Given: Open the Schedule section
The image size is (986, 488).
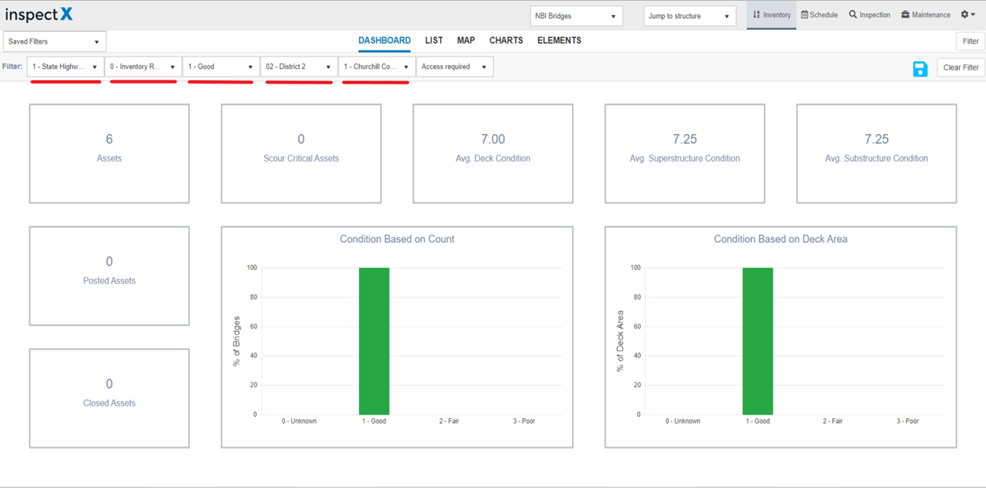Looking at the screenshot, I should [819, 14].
